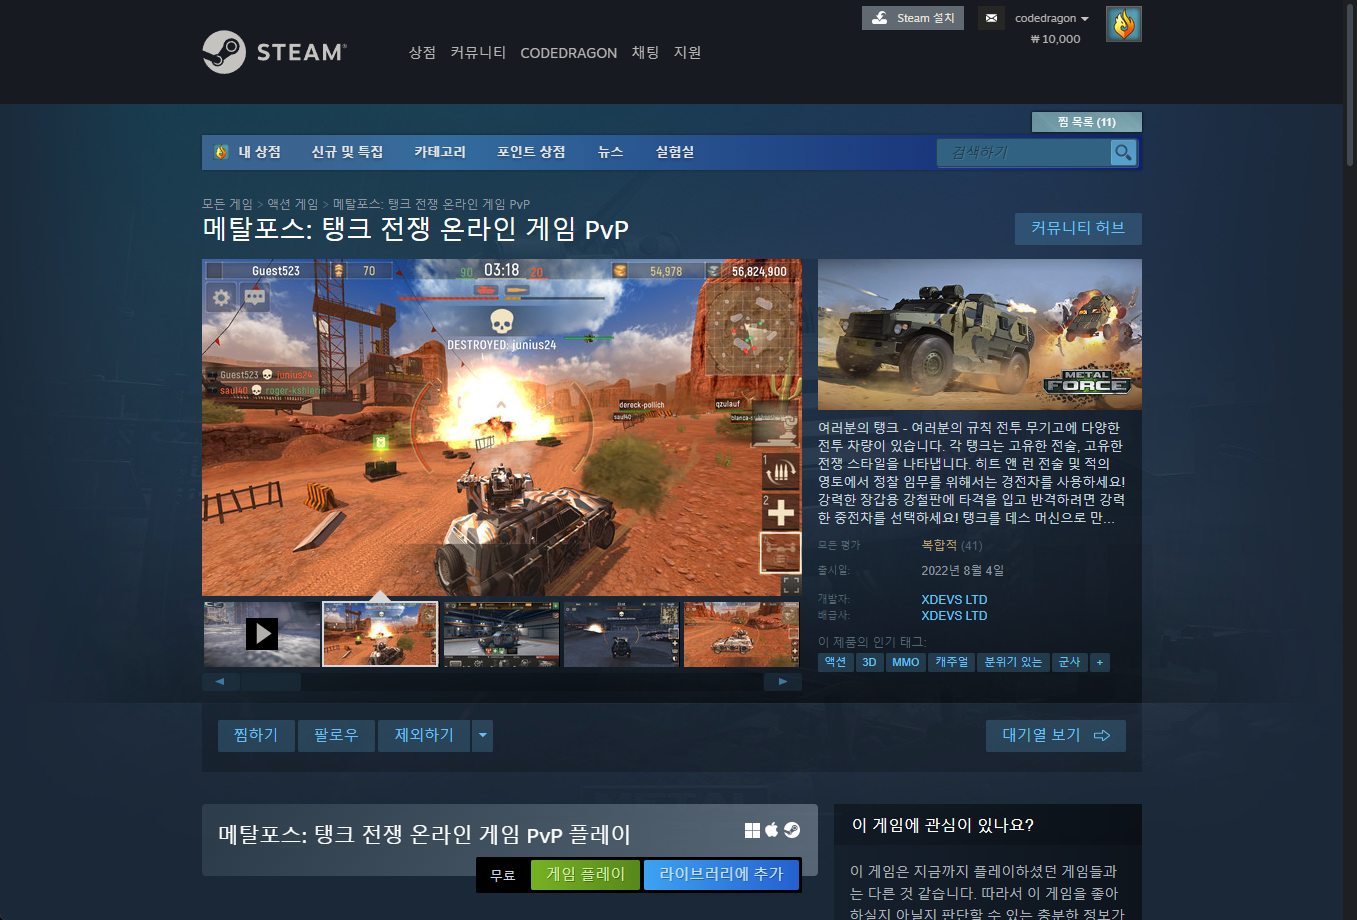Open the 커뮤니티 menu
This screenshot has height=920, width=1357.
coord(478,52)
